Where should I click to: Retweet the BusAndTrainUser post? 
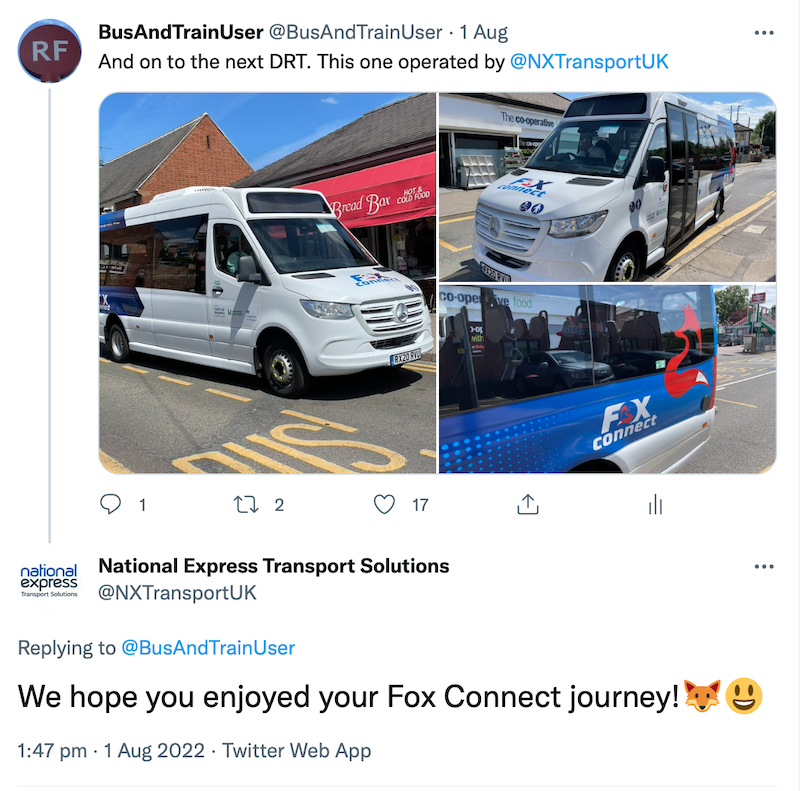[x=246, y=505]
